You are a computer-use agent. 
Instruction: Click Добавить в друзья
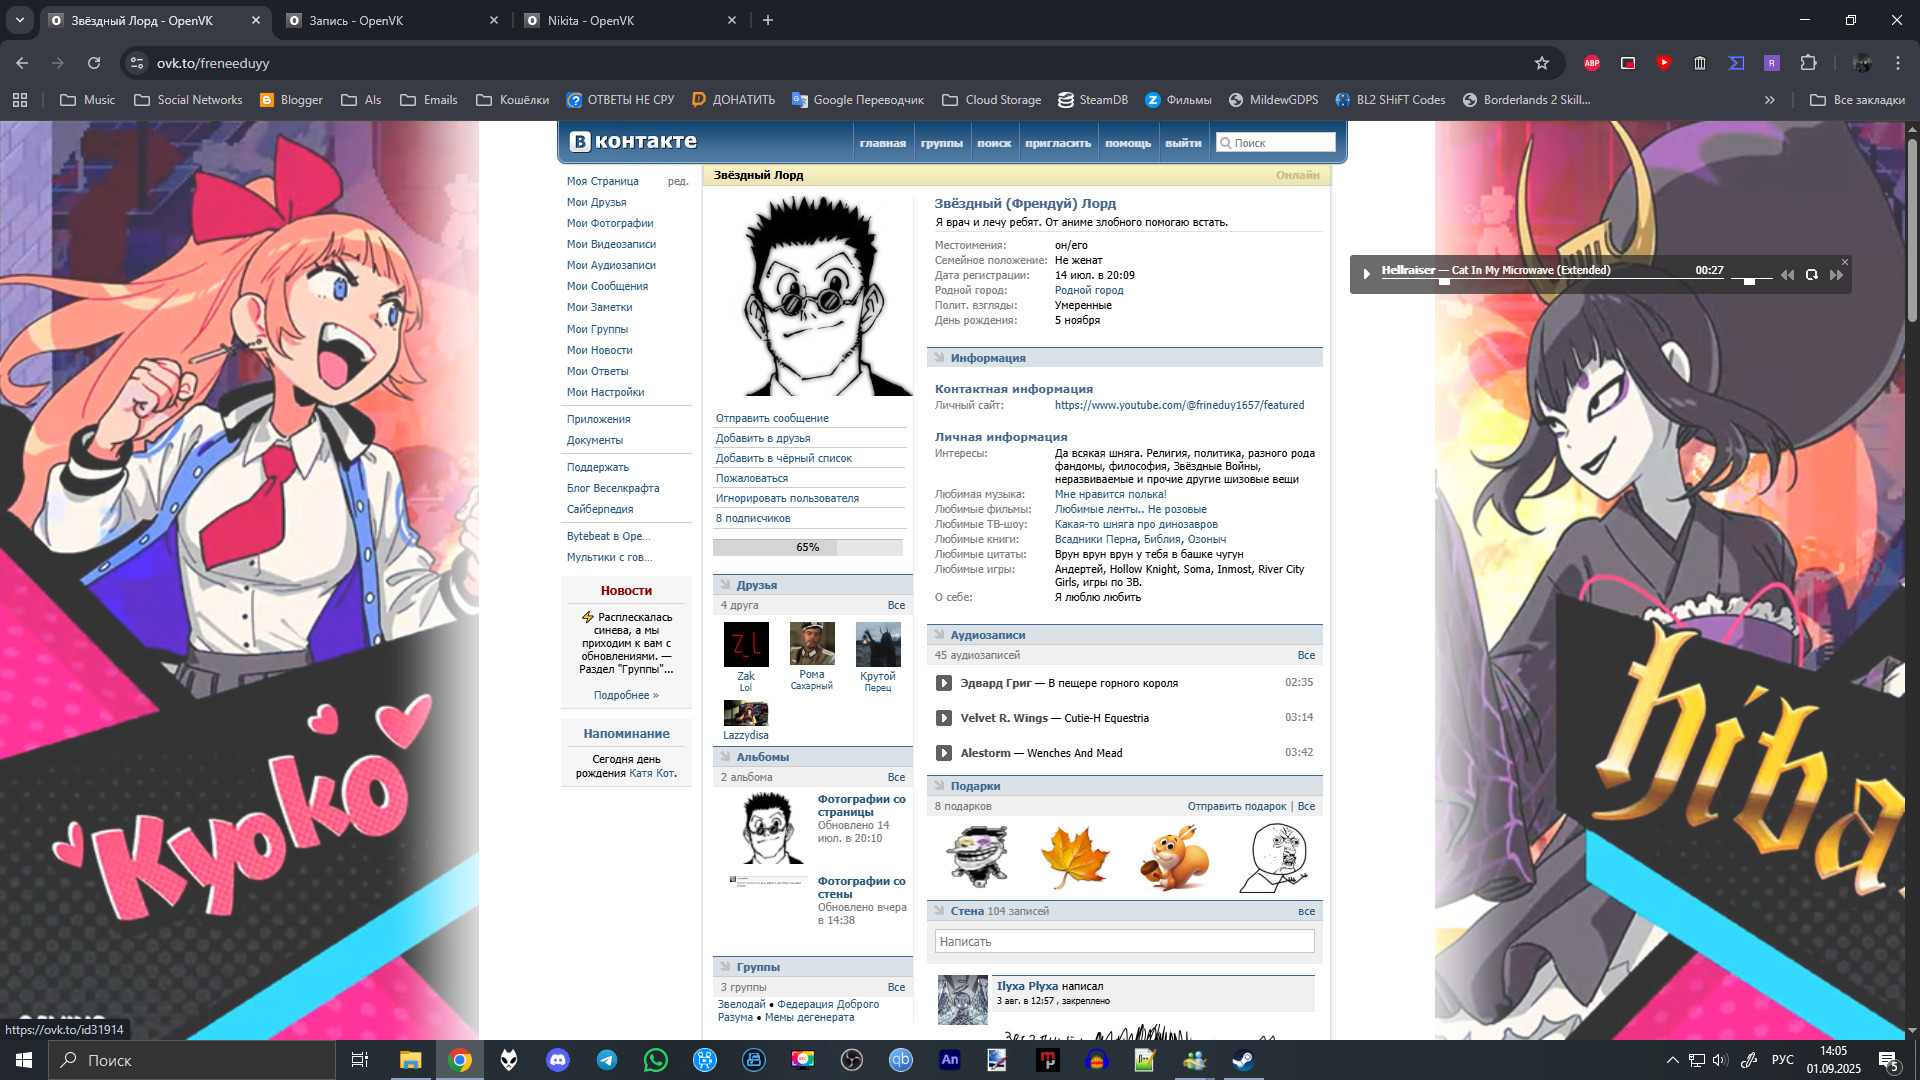pos(763,438)
